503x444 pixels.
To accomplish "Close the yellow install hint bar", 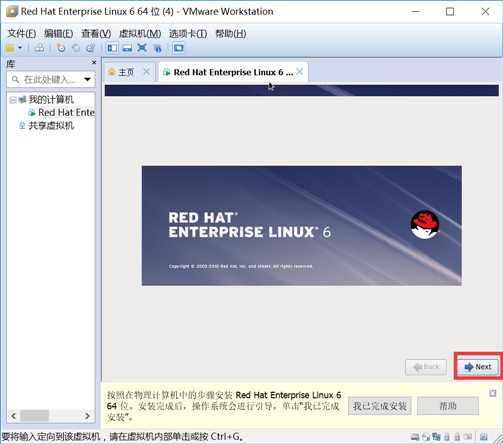I will (493, 393).
